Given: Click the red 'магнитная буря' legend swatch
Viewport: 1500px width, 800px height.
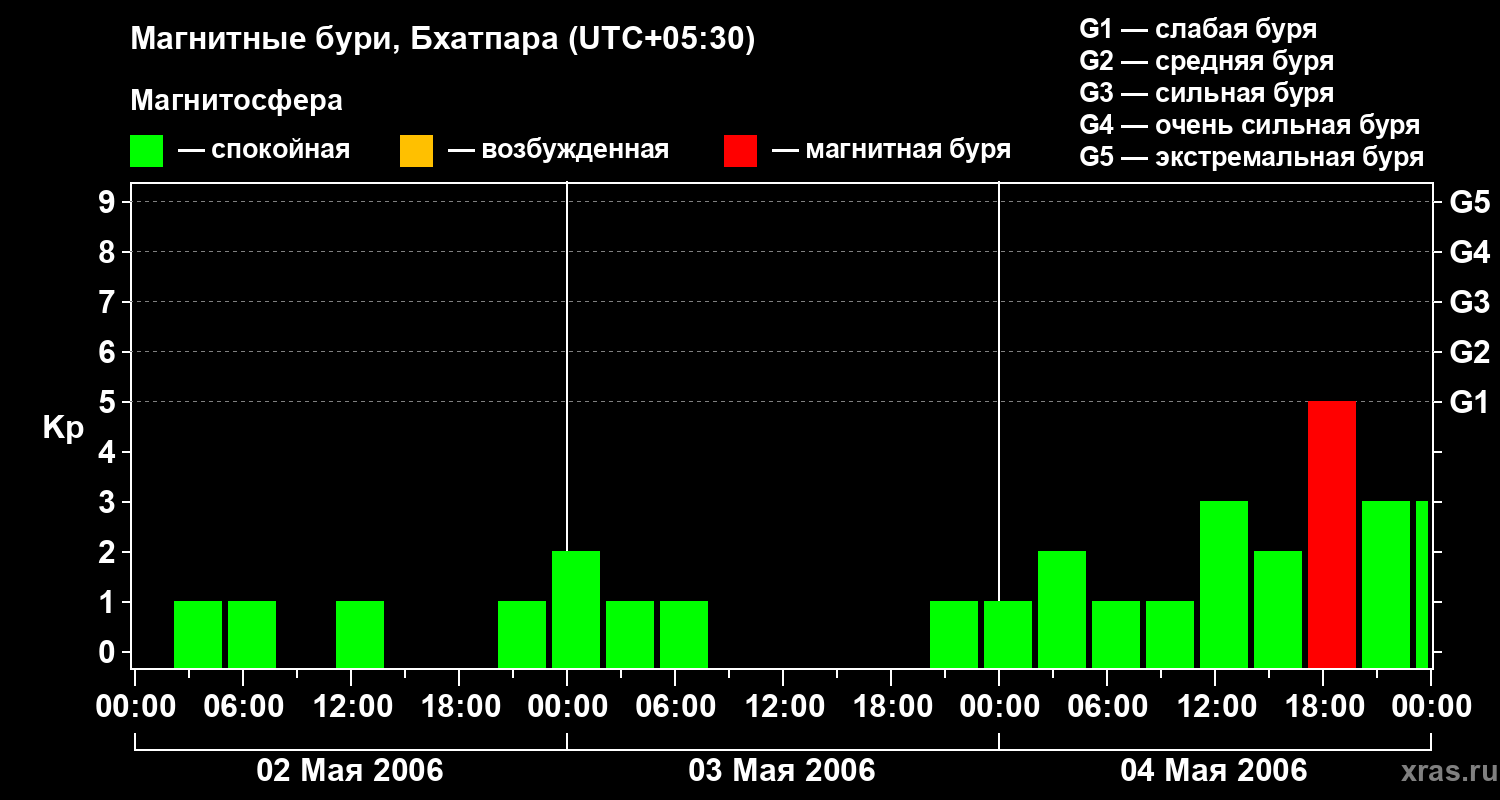Looking at the screenshot, I should click(x=740, y=151).
